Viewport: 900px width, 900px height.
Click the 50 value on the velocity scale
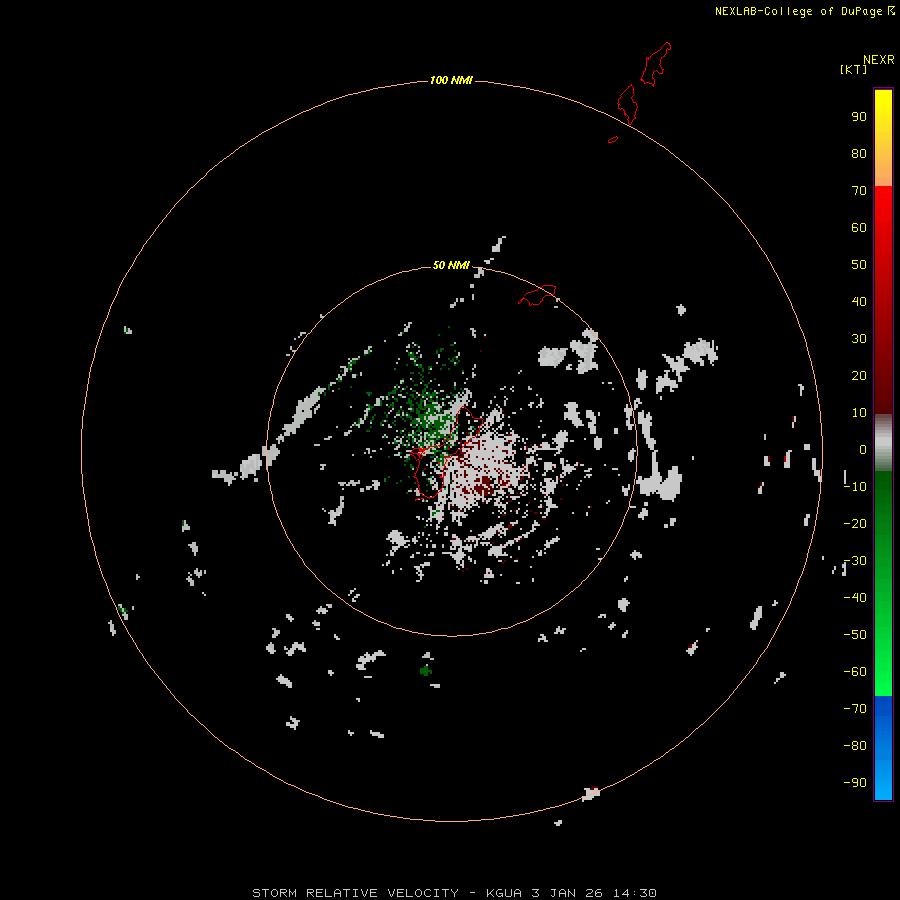coord(859,265)
